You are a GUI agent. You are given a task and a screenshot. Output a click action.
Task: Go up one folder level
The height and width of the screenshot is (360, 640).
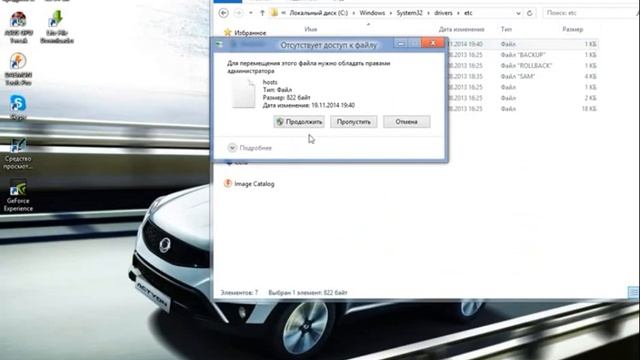[262, 13]
